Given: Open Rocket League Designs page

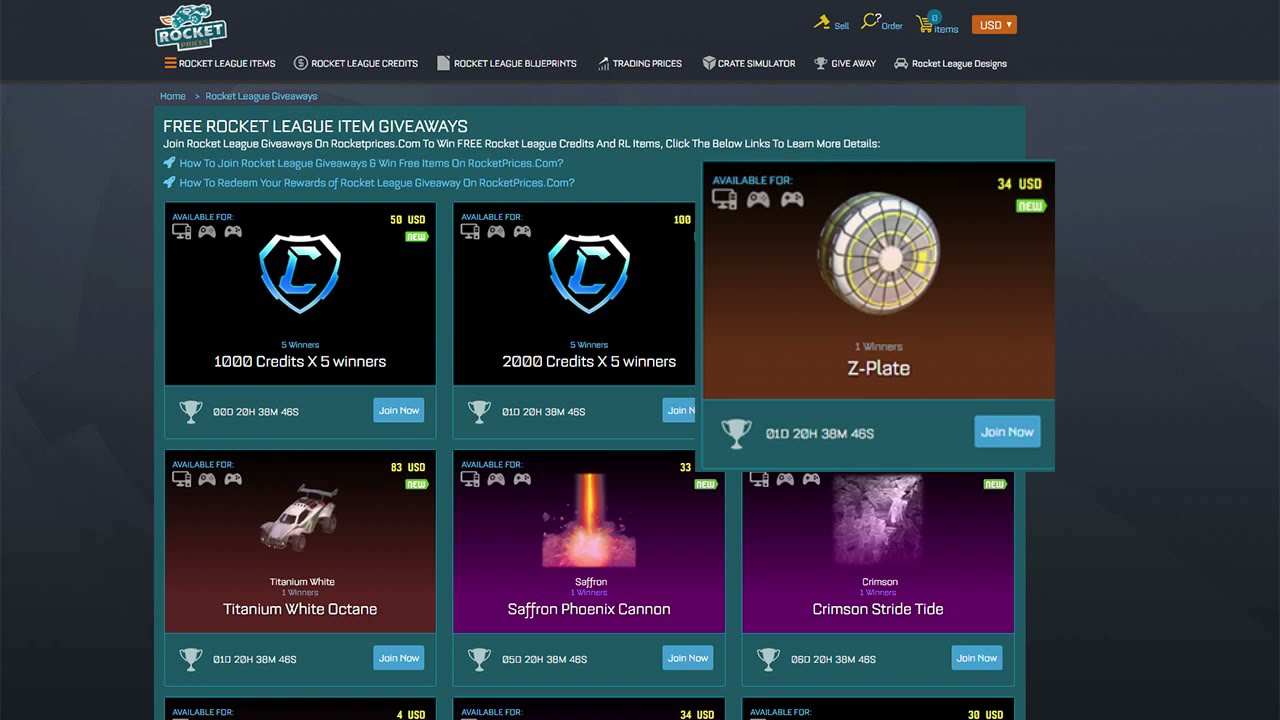Looking at the screenshot, I should point(950,63).
